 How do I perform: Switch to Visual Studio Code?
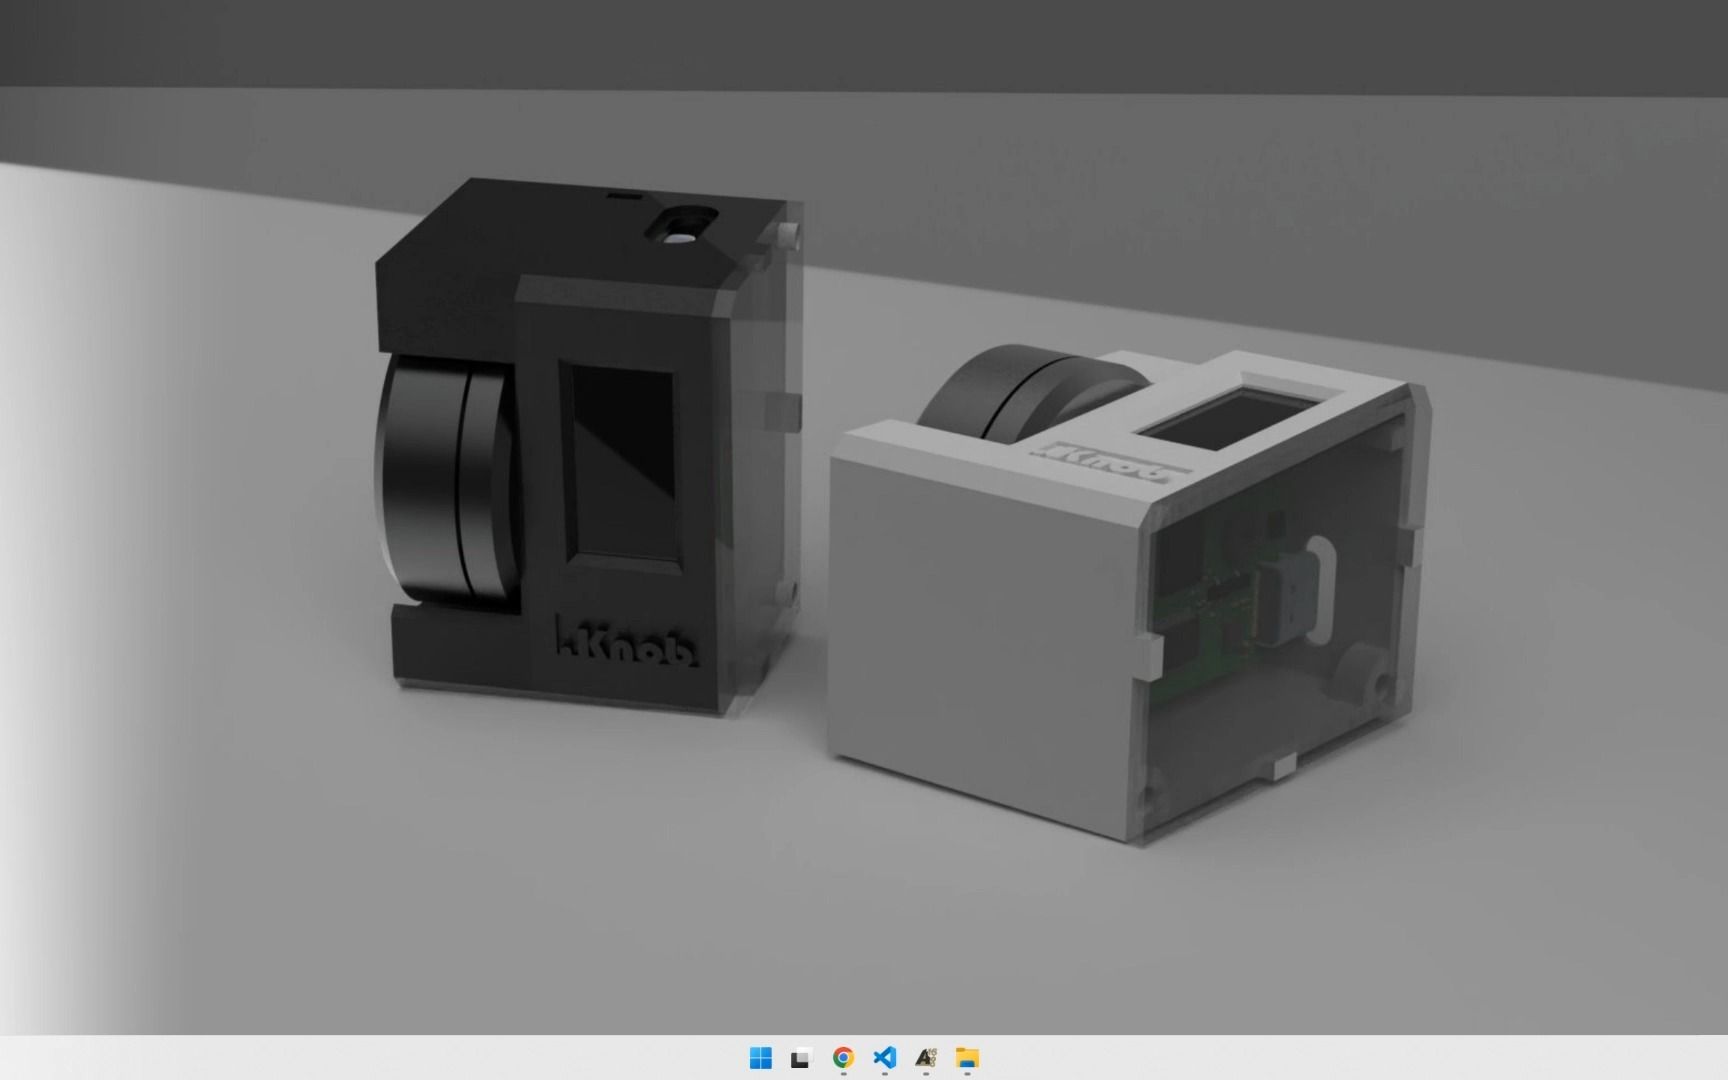point(884,1057)
